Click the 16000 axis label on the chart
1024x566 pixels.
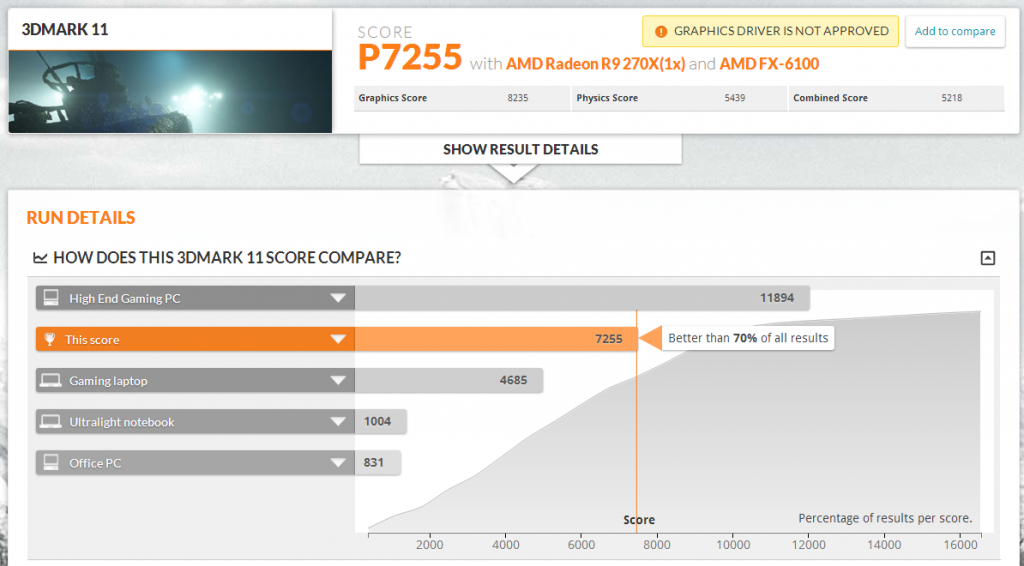pos(960,544)
